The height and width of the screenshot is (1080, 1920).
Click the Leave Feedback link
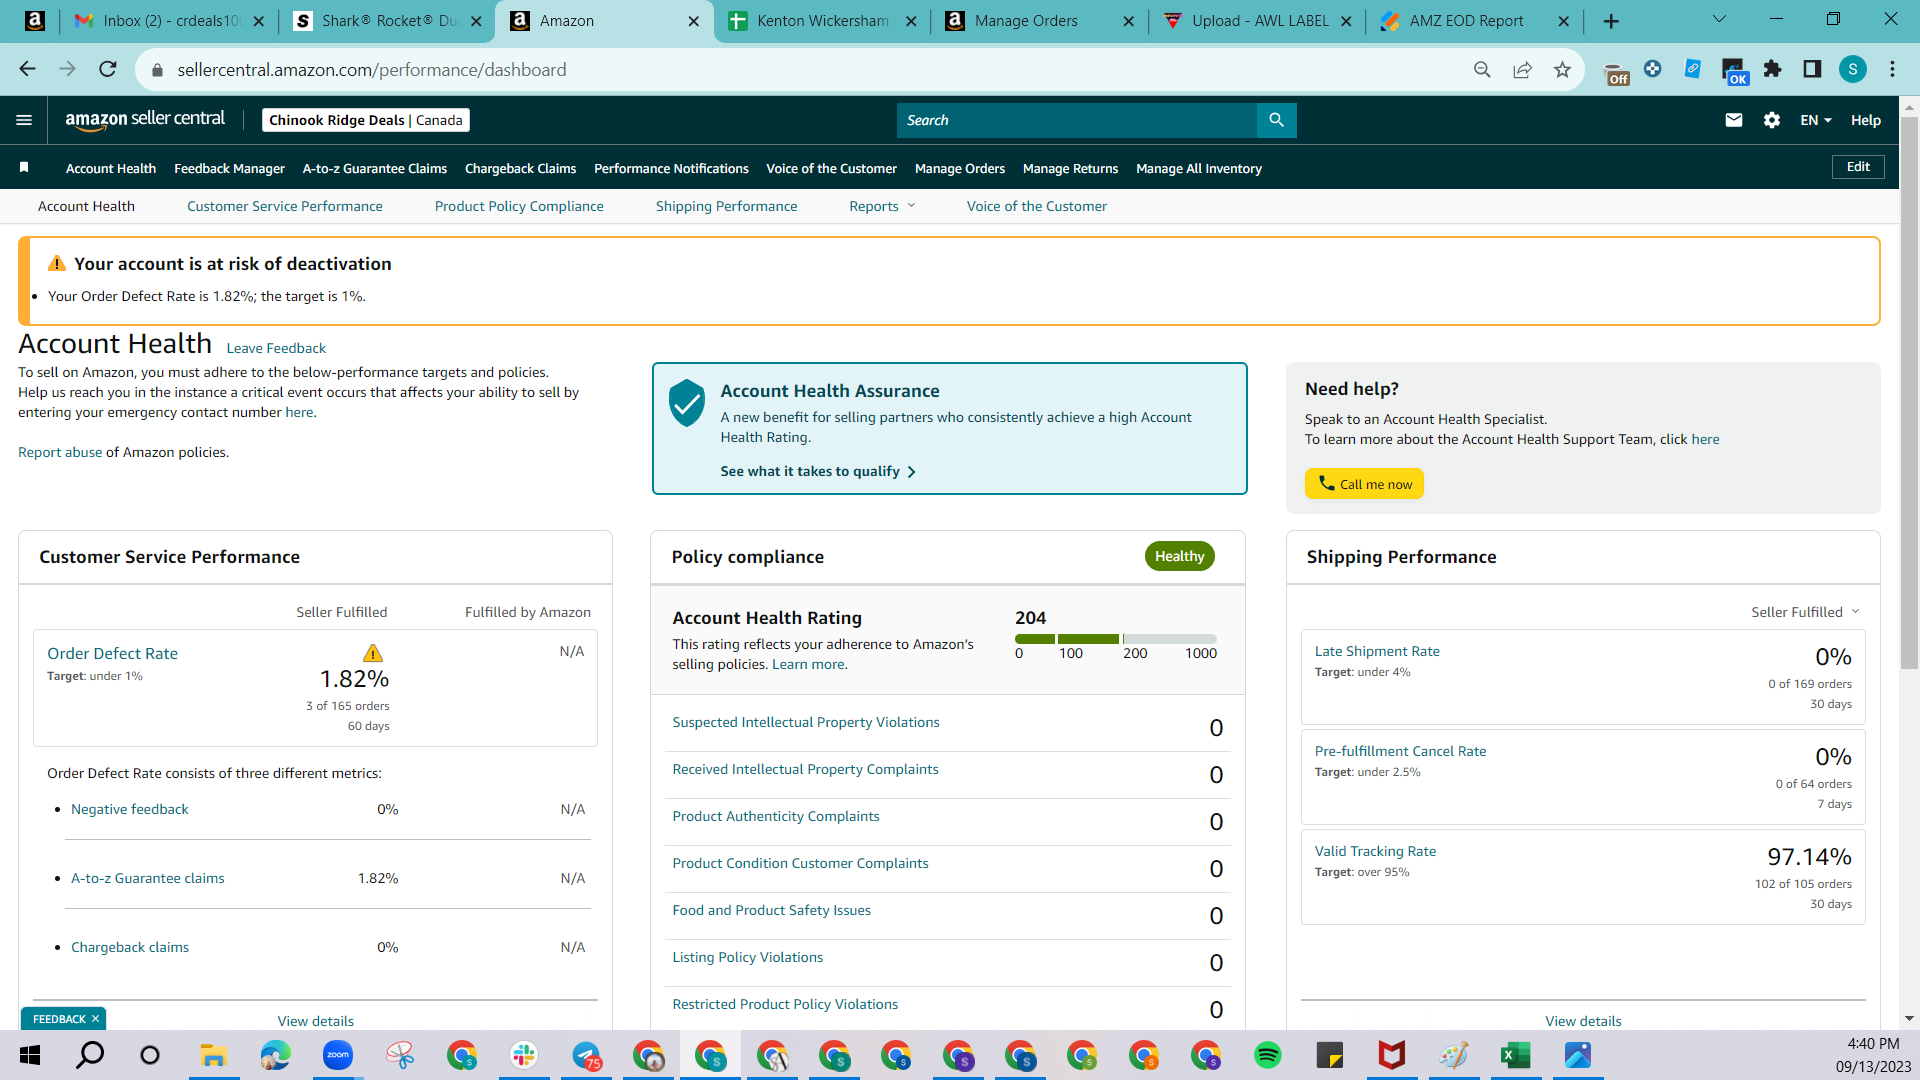coord(276,348)
